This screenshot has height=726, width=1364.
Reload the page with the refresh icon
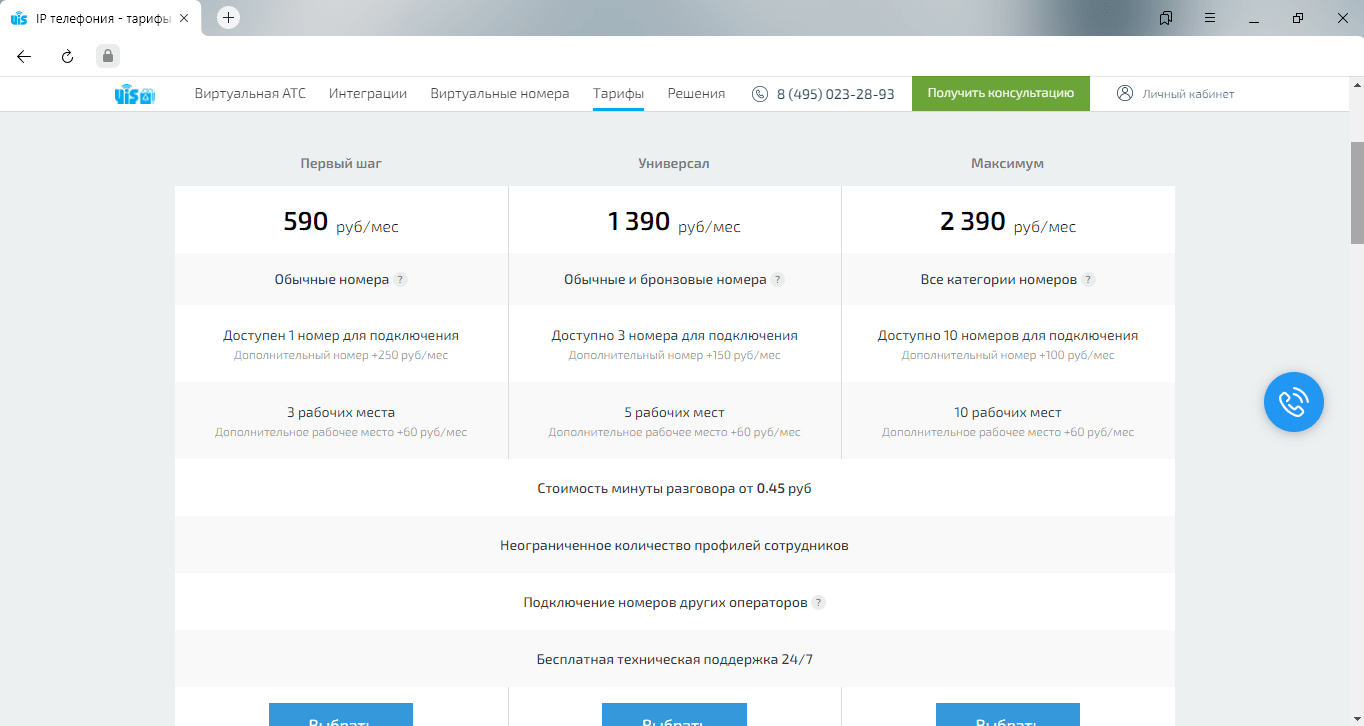[x=67, y=56]
